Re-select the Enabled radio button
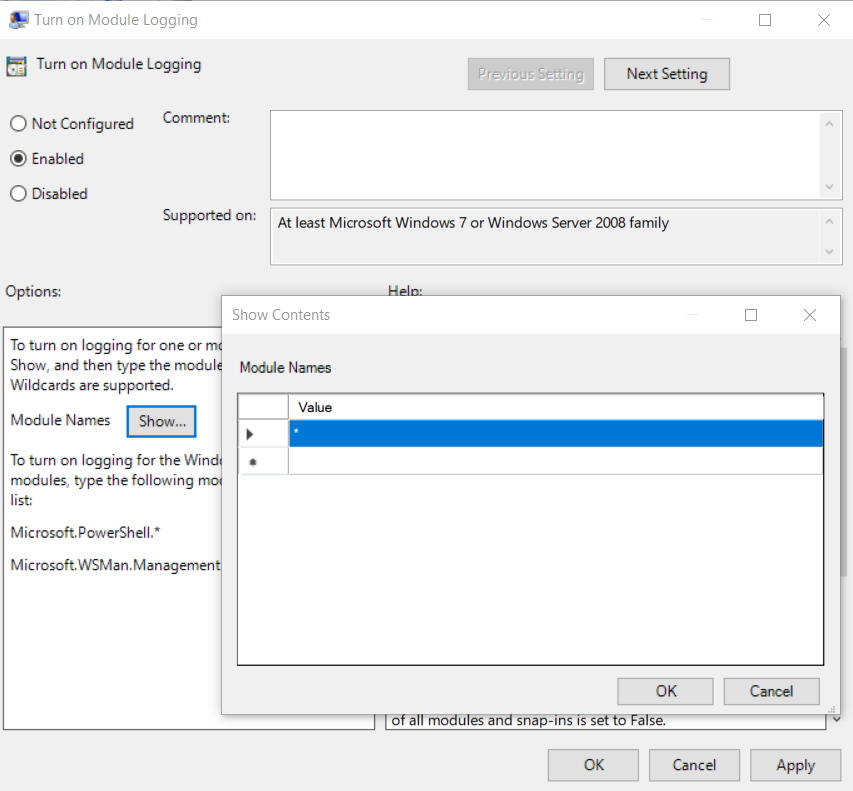853x791 pixels. point(17,159)
